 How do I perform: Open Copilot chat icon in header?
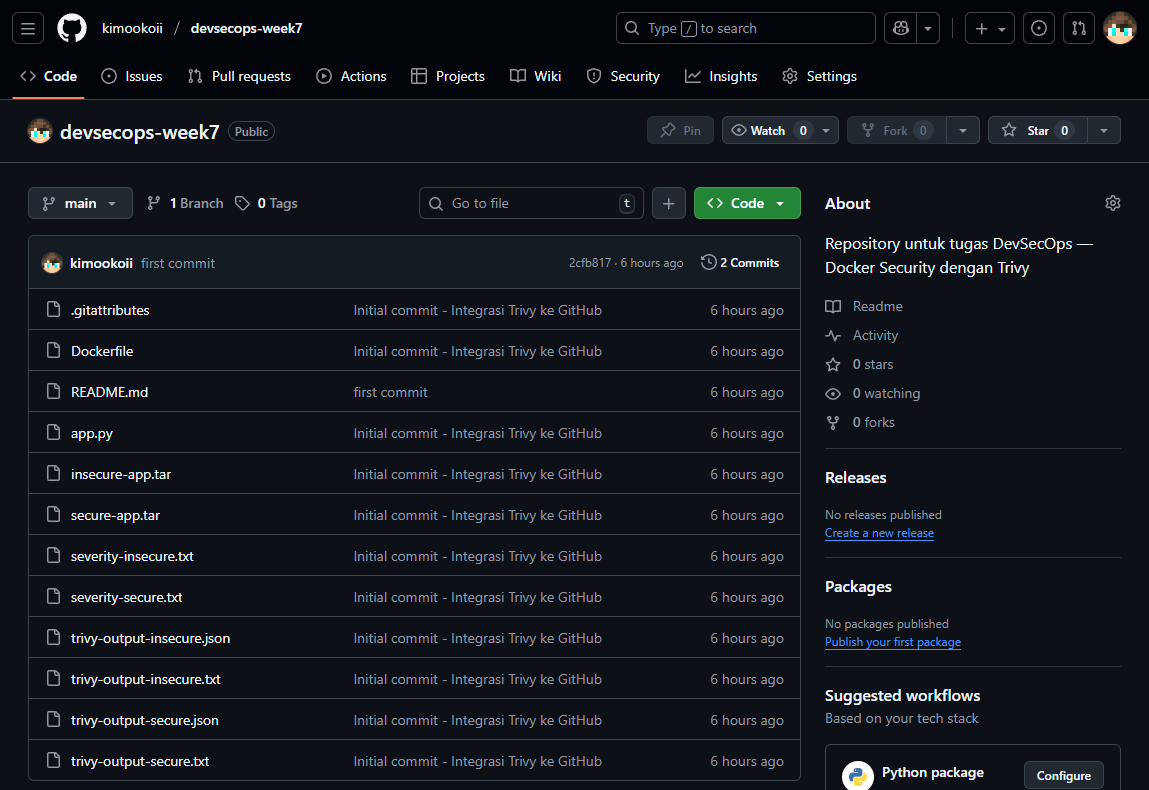900,28
